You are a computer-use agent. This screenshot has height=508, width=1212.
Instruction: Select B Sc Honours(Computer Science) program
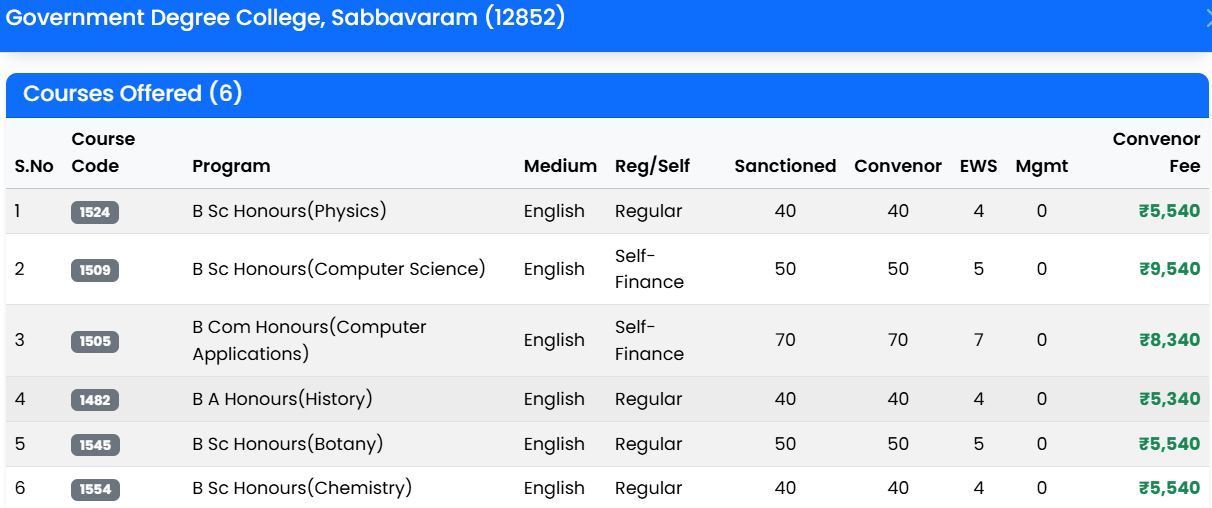pyautogui.click(x=339, y=269)
